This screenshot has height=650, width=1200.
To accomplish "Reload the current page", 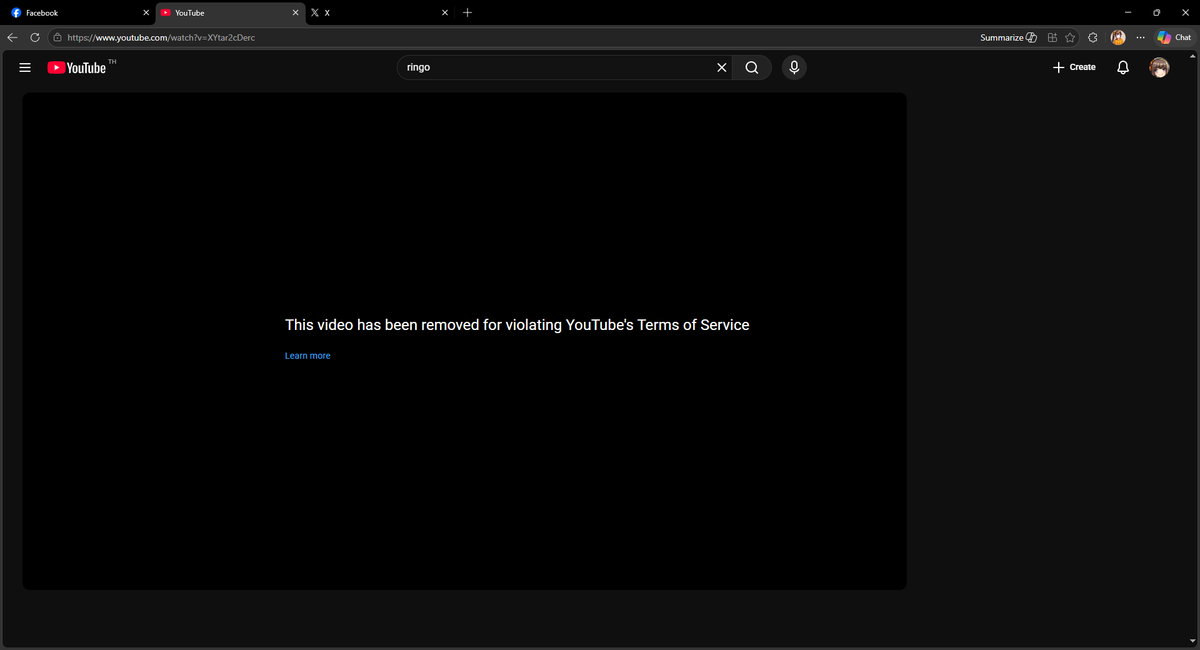I will [35, 37].
